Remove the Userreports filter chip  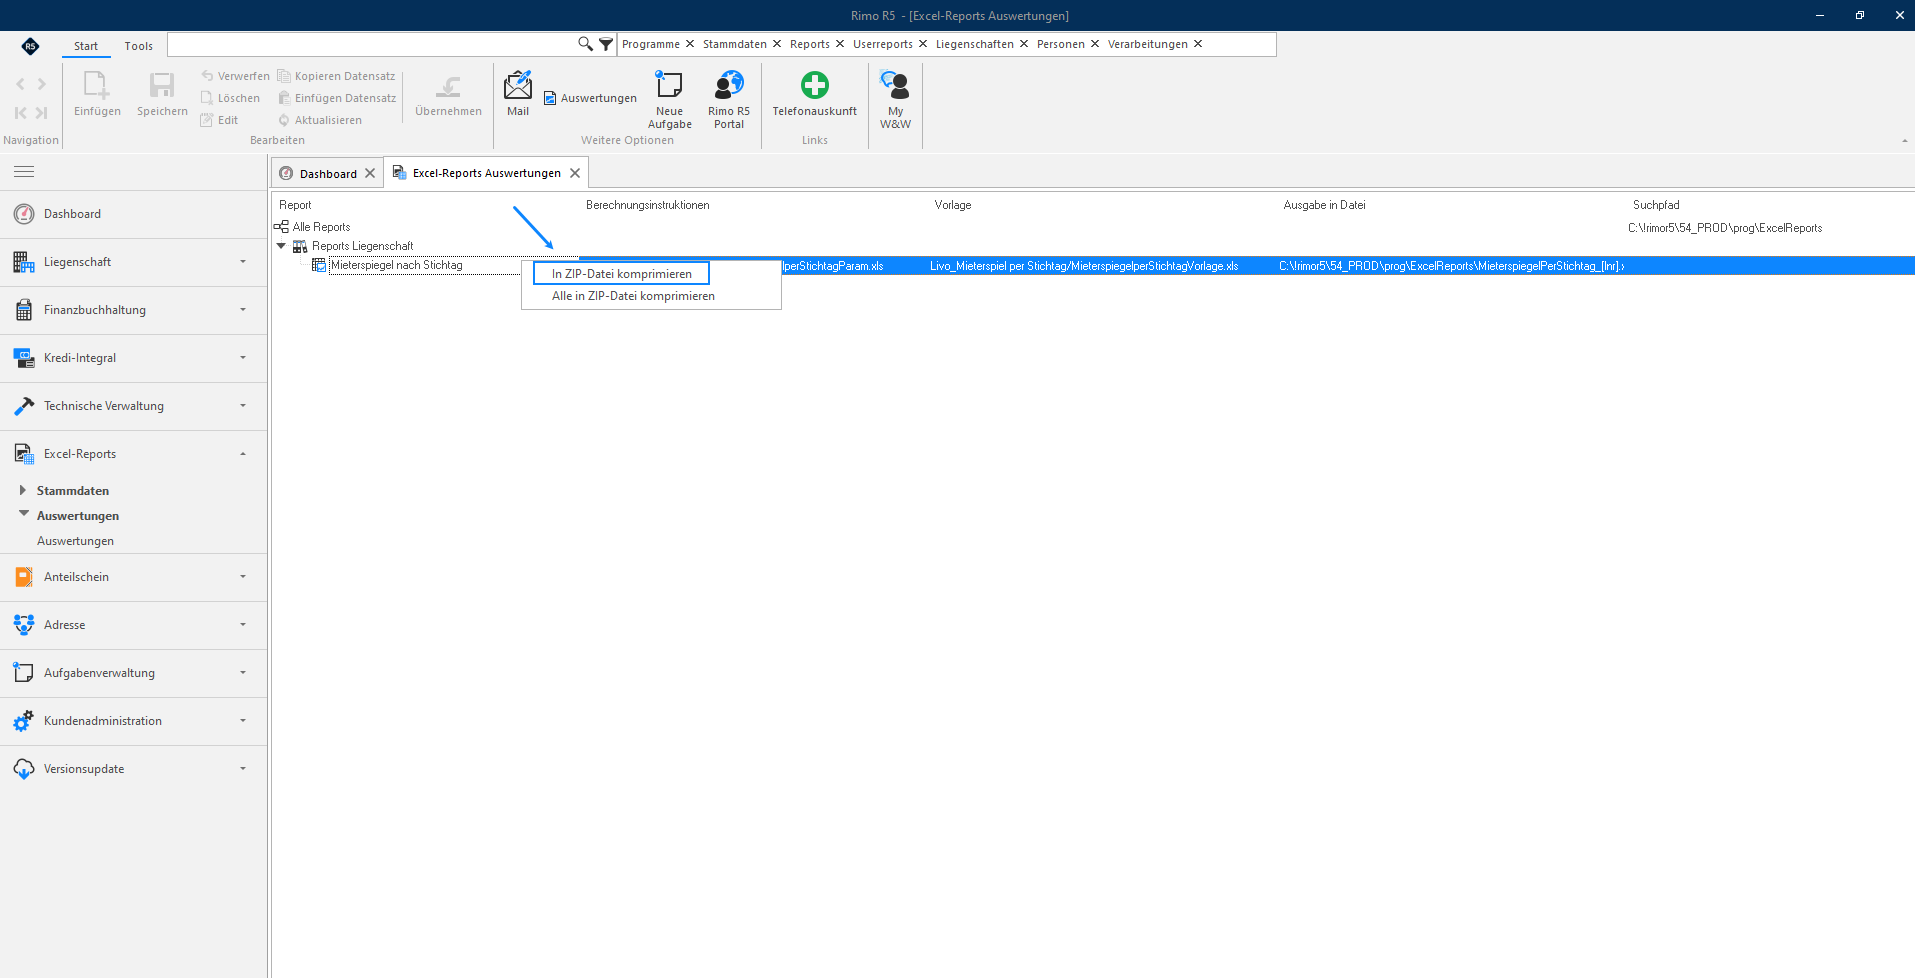tap(923, 44)
